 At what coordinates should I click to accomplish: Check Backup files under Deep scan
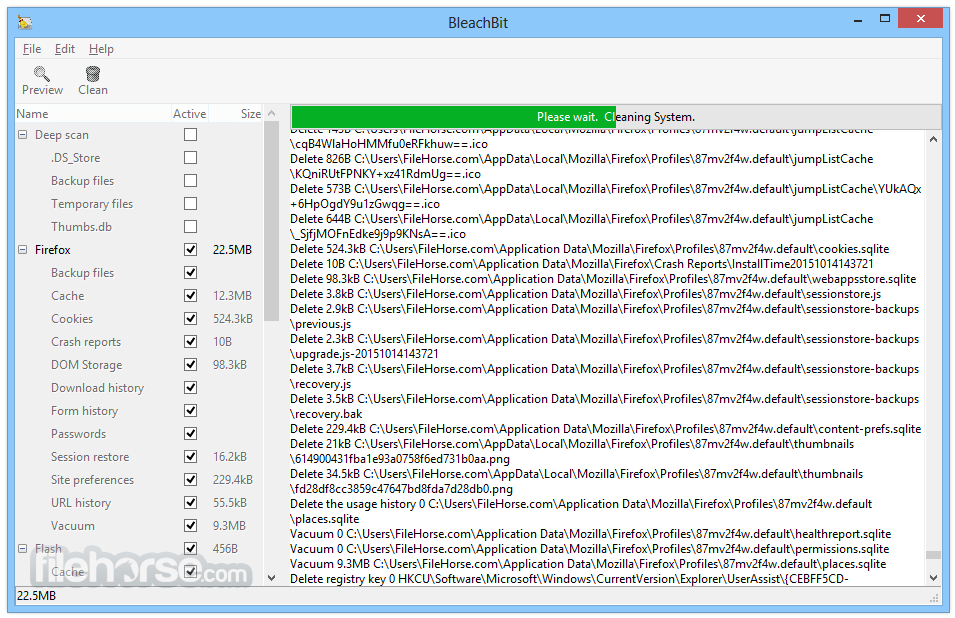click(x=191, y=181)
